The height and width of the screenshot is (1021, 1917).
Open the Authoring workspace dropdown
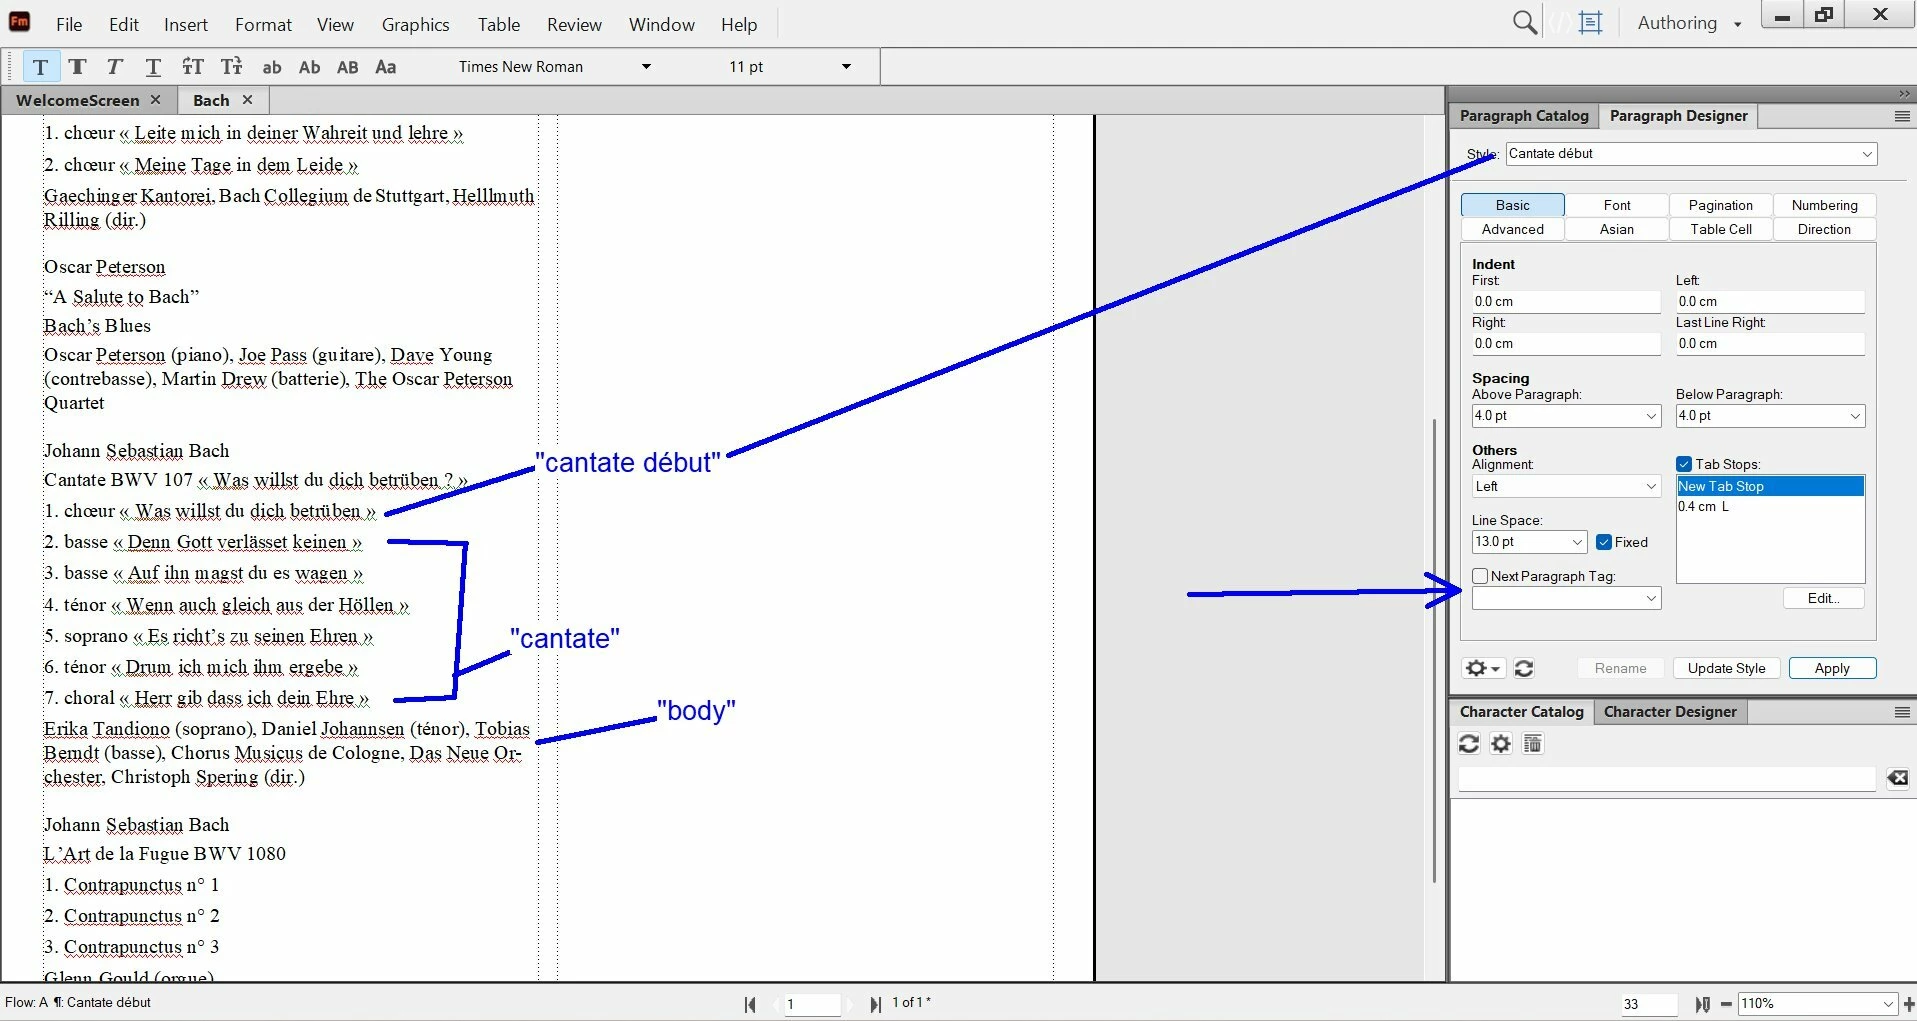pos(1738,24)
